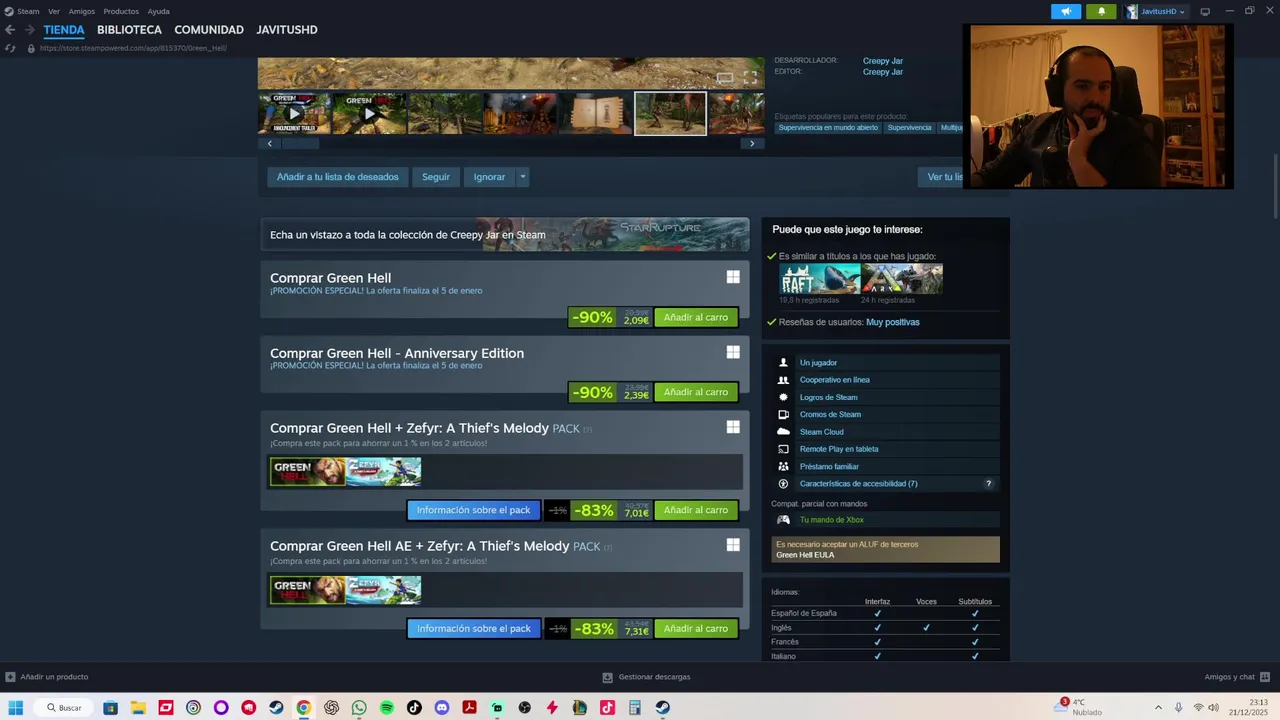Viewport: 1280px width, 720px height.
Task: Open WhatsApp from the taskbar
Action: tap(359, 708)
